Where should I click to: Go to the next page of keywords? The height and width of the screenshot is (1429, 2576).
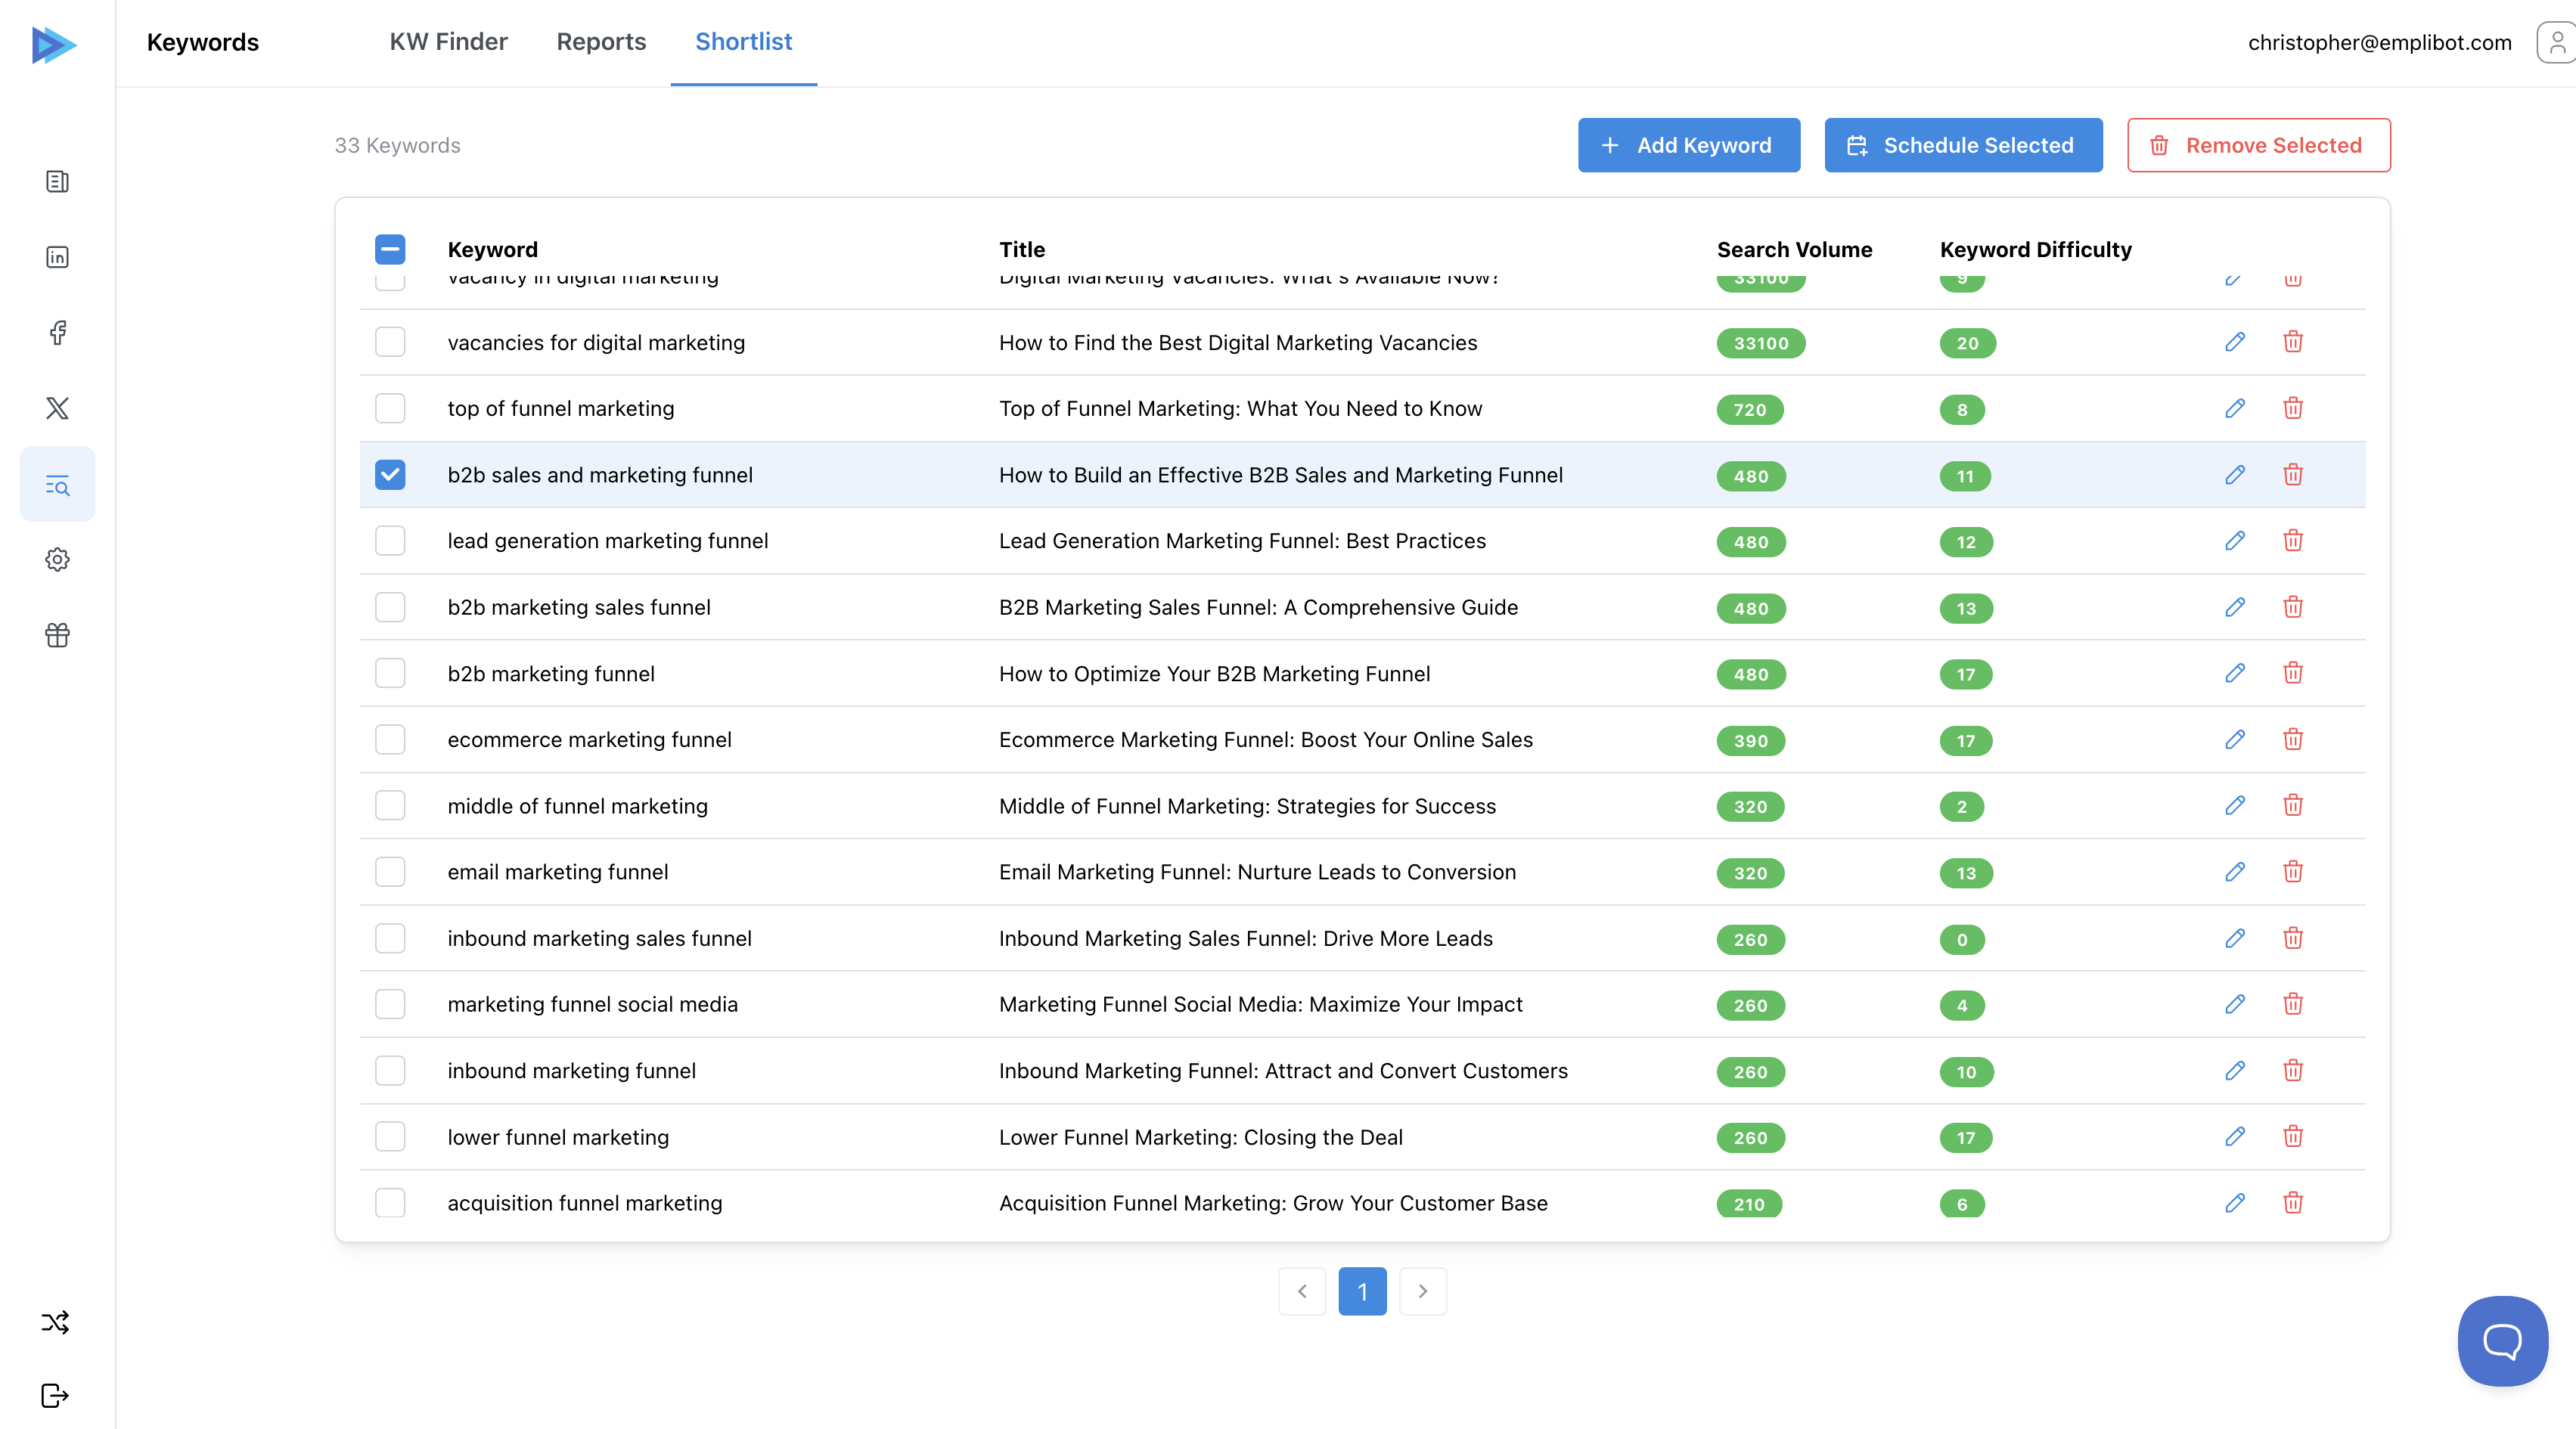pos(1422,1291)
